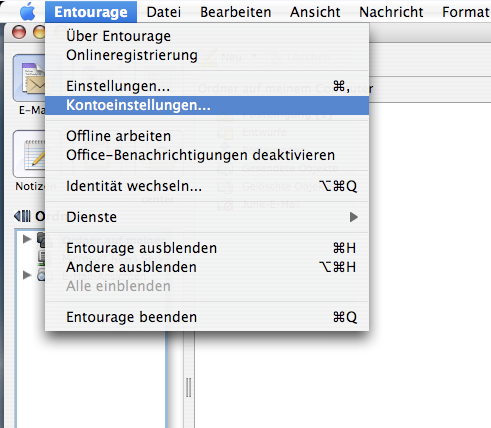Expand the first folder tree triangle
The height and width of the screenshot is (428, 491).
27,239
